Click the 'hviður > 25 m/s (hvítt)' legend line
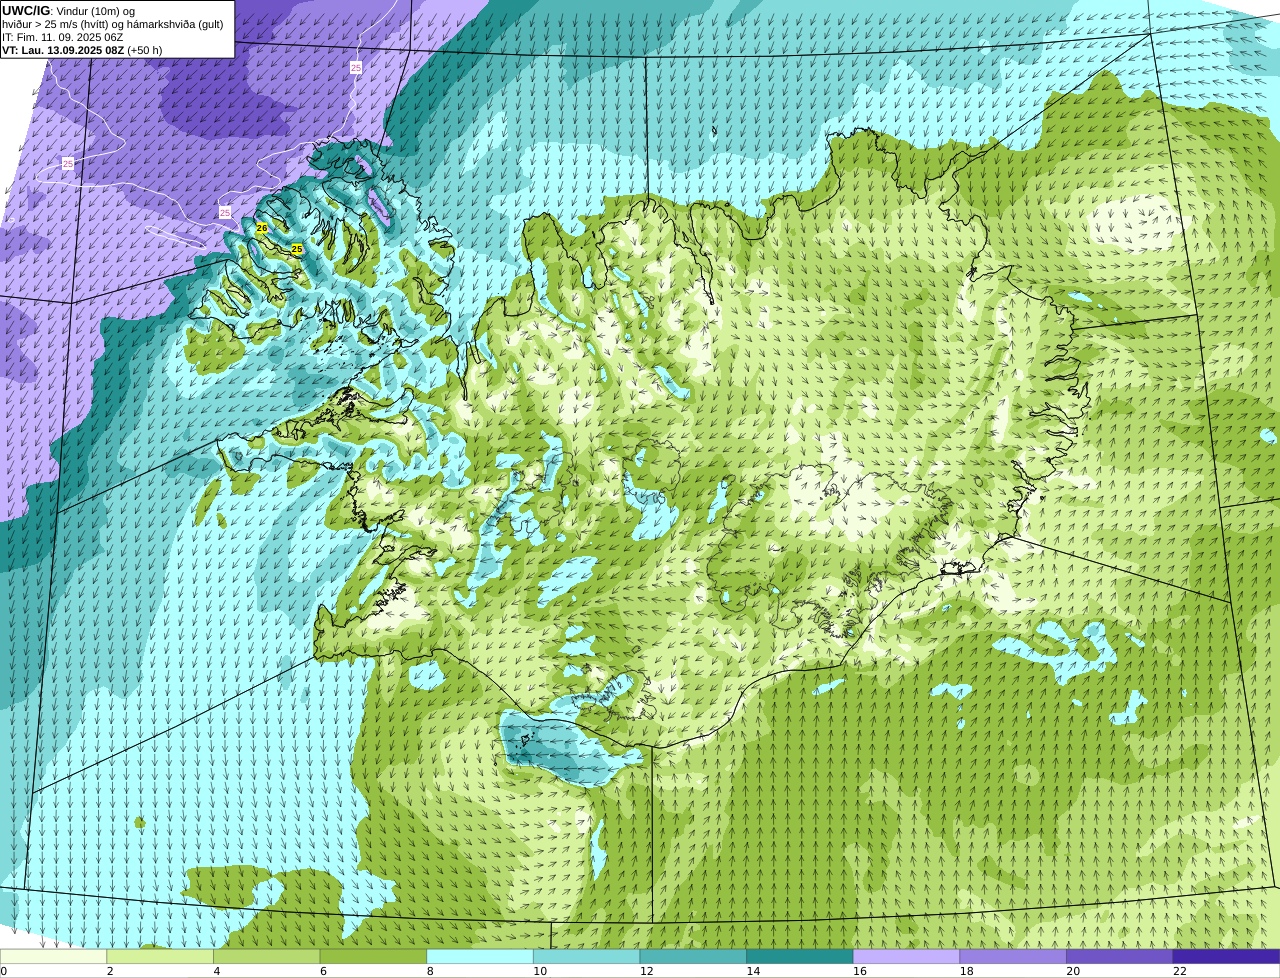 tap(112, 24)
